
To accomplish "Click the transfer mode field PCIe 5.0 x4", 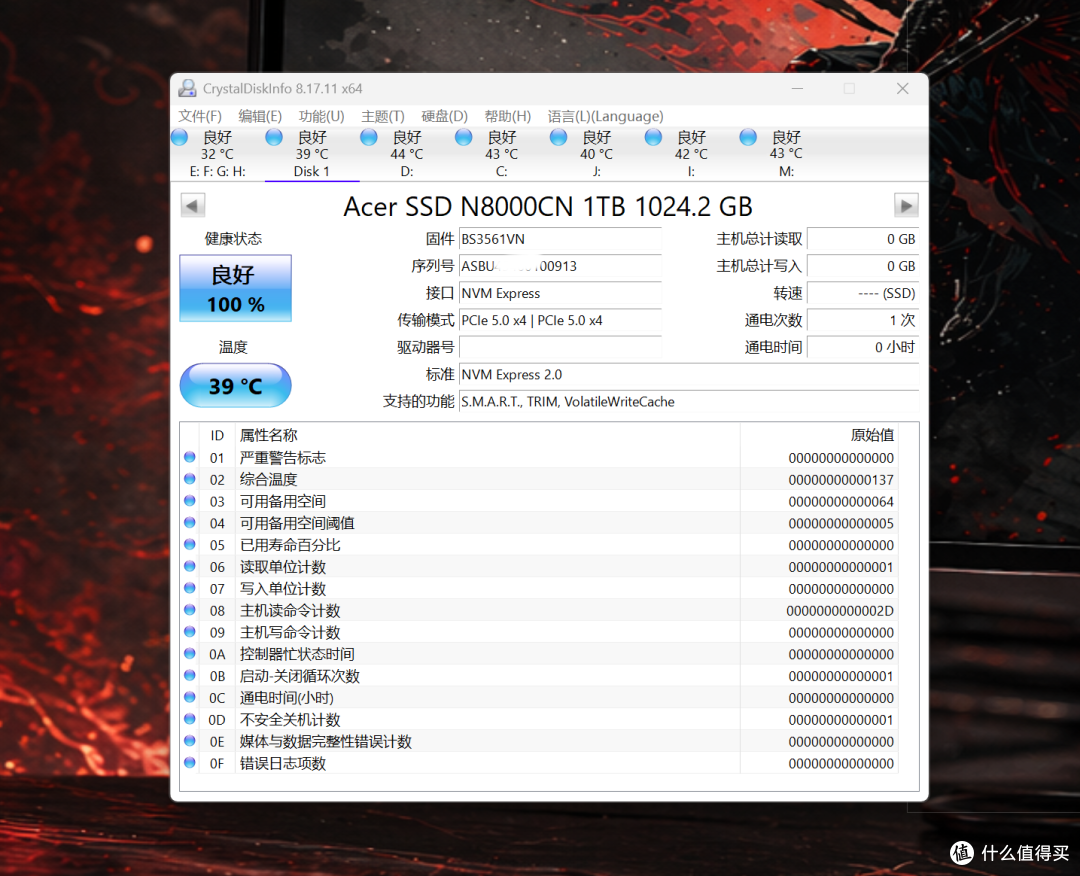I will (560, 320).
